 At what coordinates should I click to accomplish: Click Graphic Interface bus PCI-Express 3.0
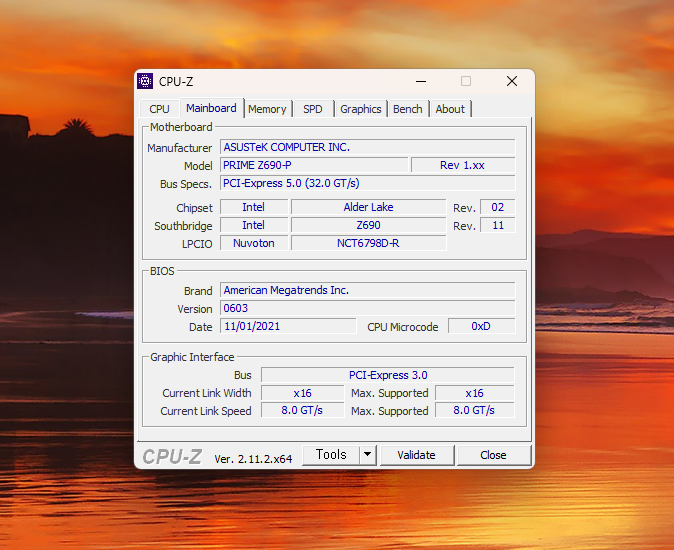click(x=388, y=375)
